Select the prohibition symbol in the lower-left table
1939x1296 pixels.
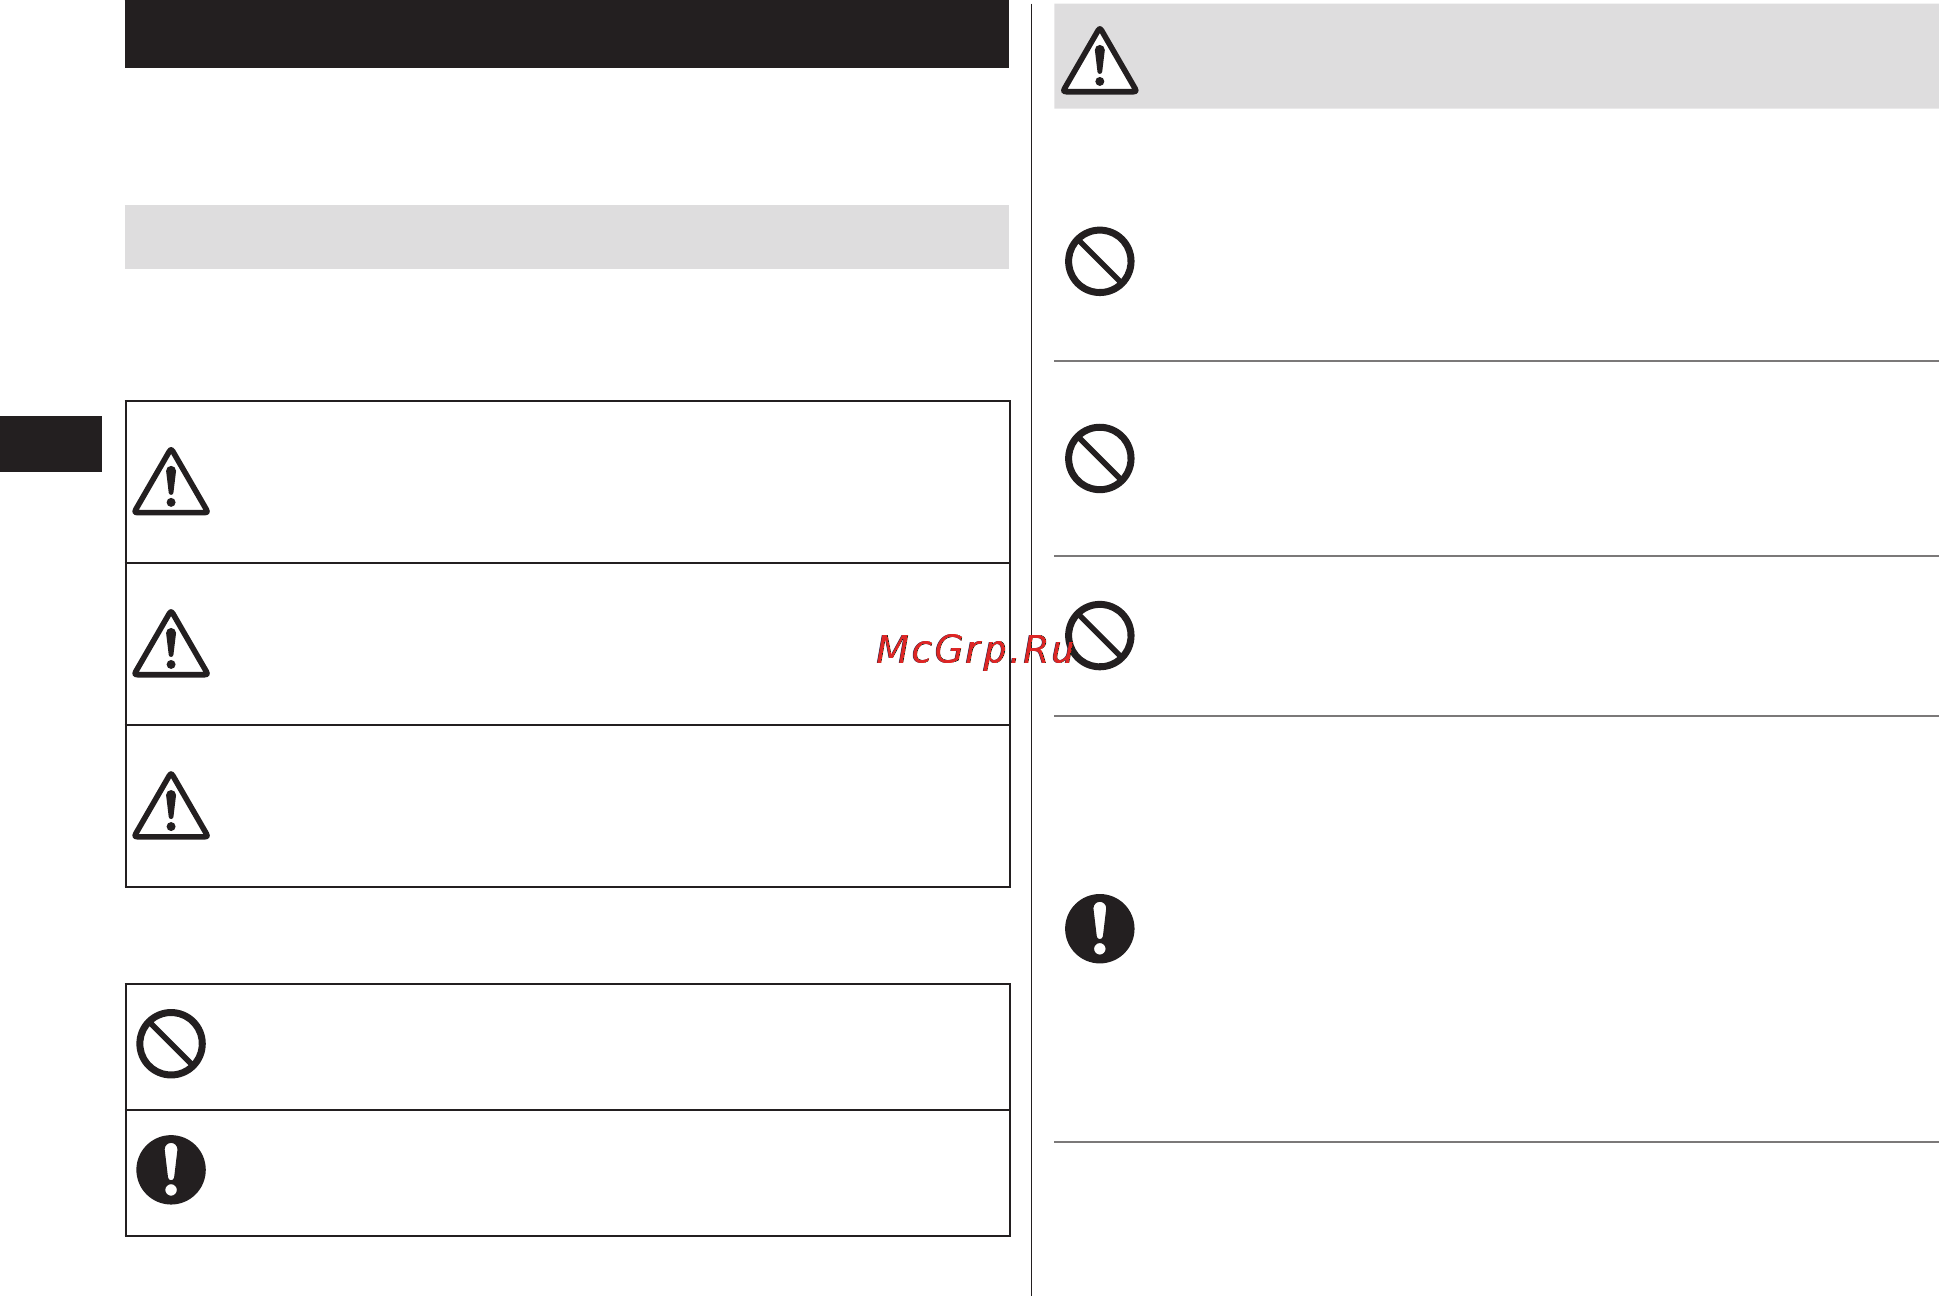171,1044
